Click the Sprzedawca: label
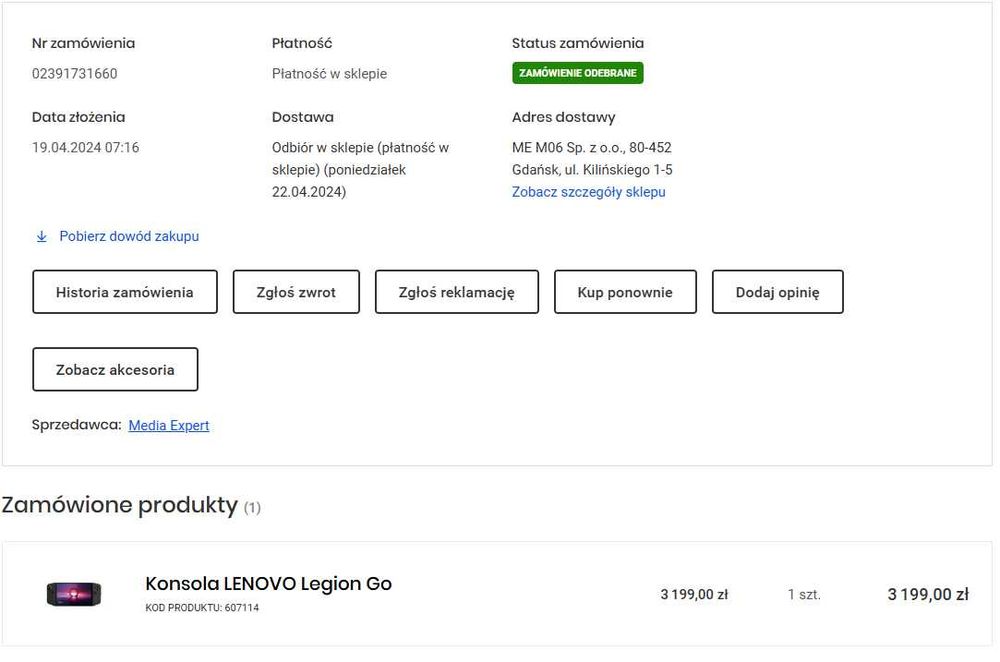1000x662 pixels. pyautogui.click(x=77, y=425)
